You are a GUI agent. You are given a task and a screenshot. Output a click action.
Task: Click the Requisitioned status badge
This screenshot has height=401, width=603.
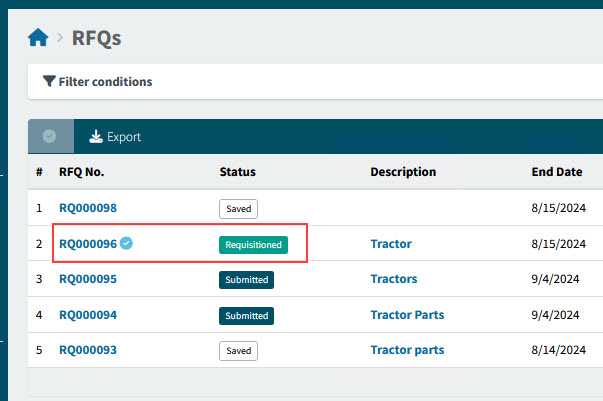(x=253, y=245)
